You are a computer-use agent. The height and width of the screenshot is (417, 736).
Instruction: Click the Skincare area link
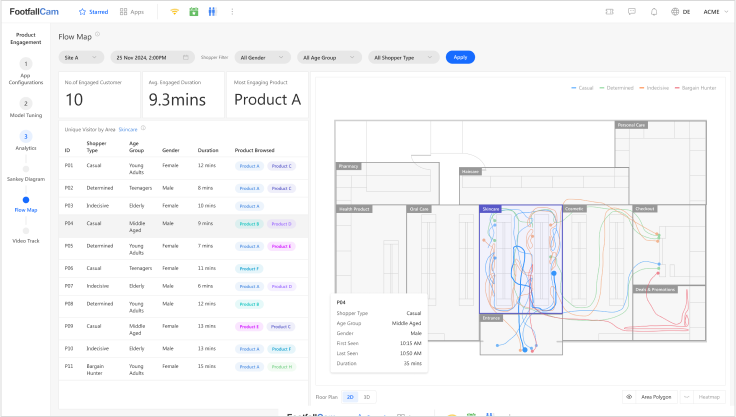(127, 129)
